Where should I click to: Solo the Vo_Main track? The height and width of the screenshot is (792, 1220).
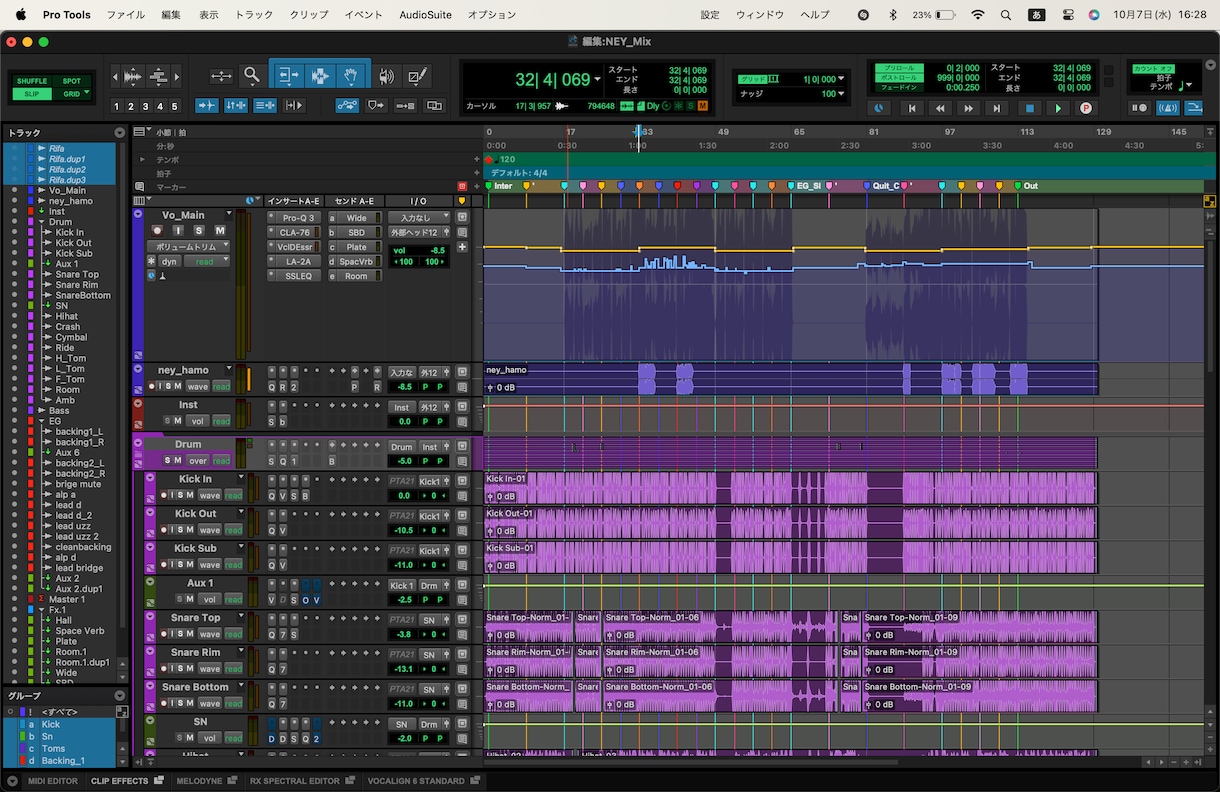198,231
